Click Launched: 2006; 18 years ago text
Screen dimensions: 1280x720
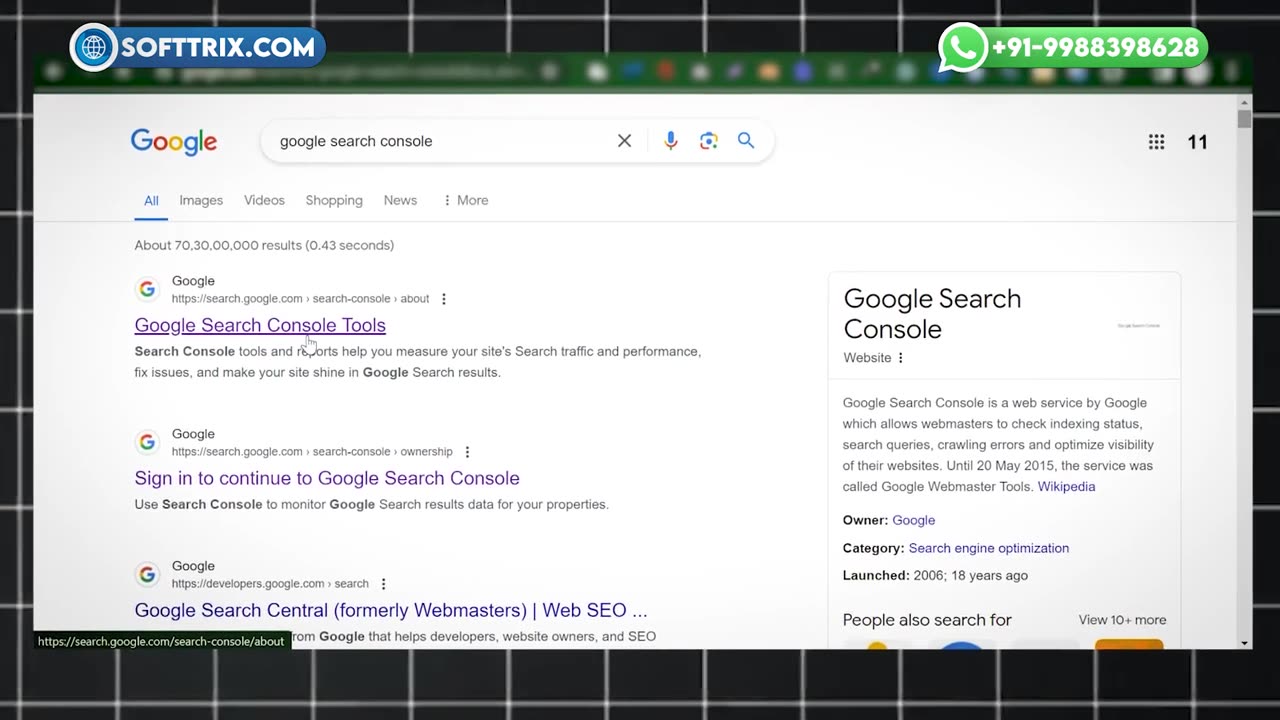(935, 576)
